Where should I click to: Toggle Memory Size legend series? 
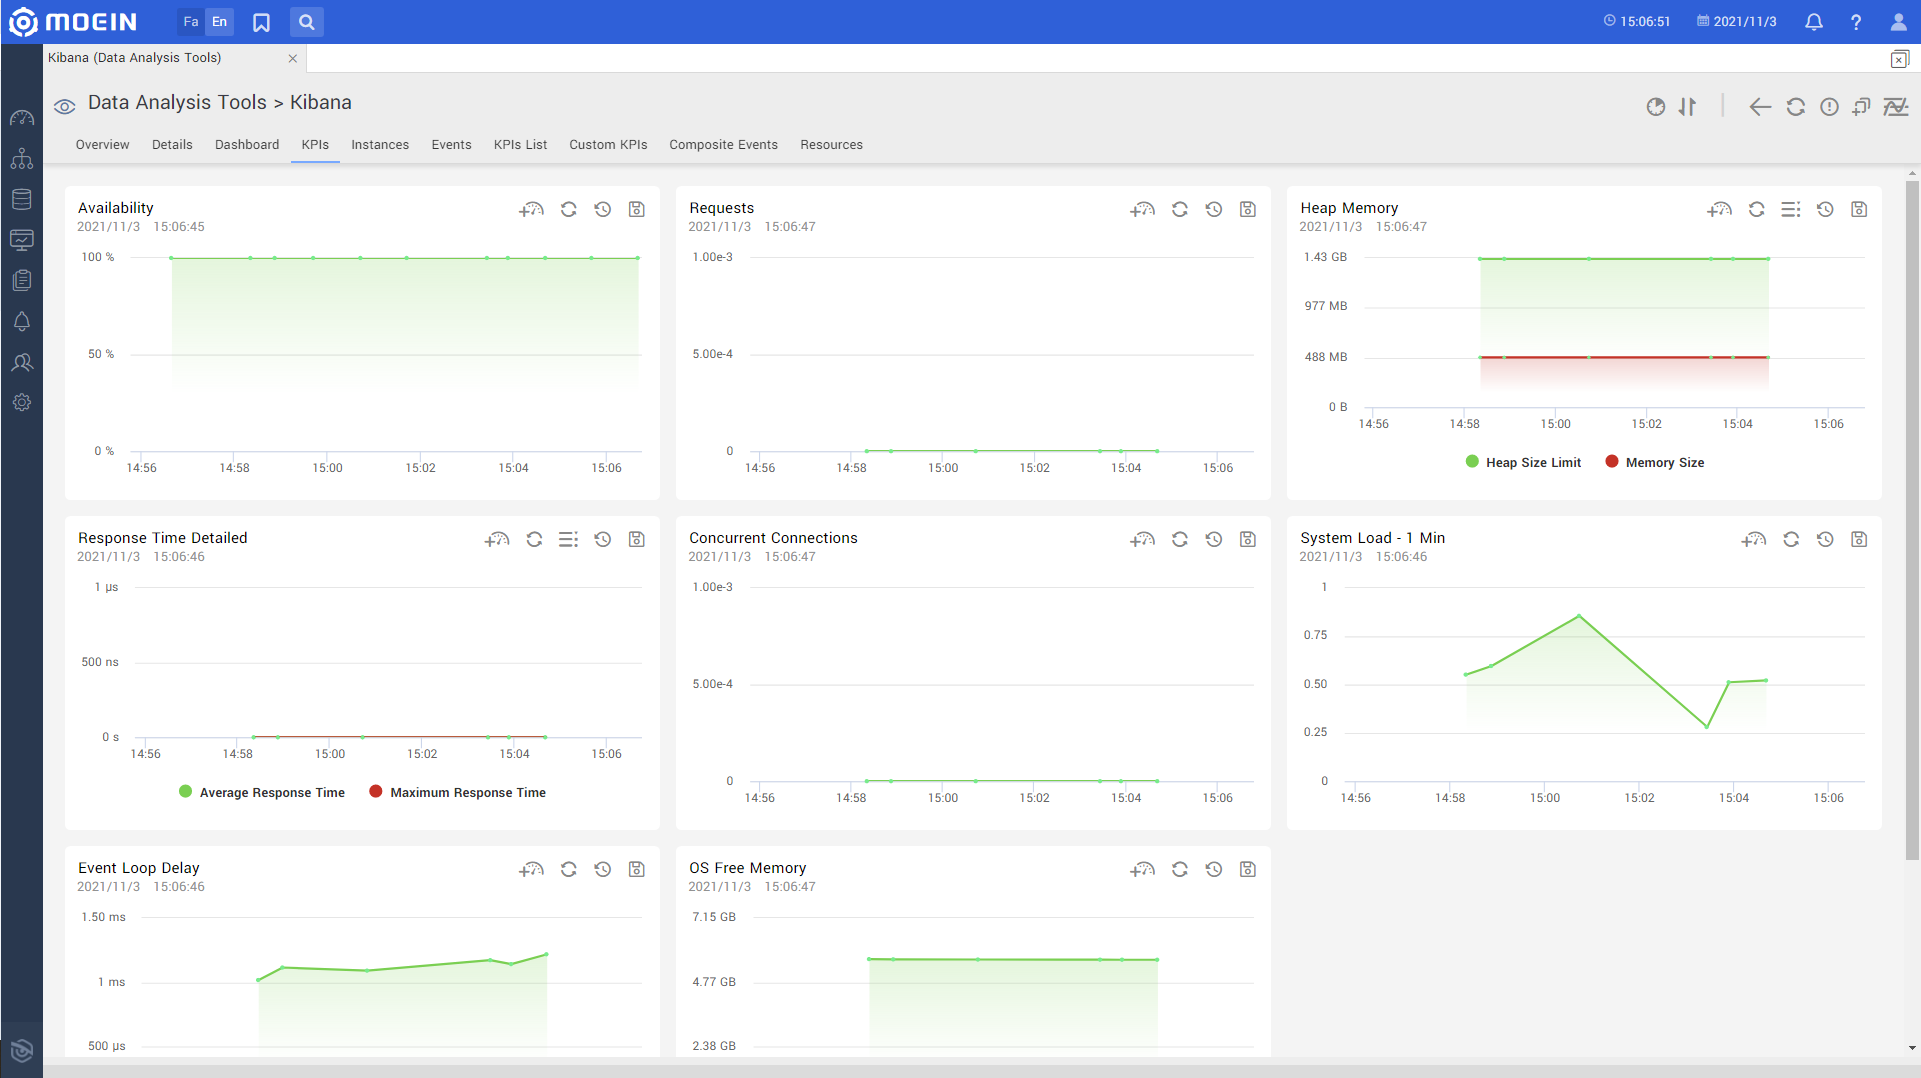(x=1655, y=462)
